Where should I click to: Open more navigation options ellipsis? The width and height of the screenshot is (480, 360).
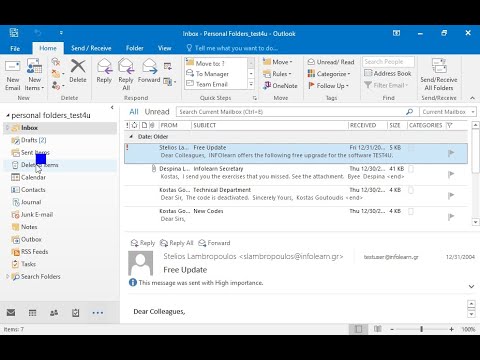(98, 313)
